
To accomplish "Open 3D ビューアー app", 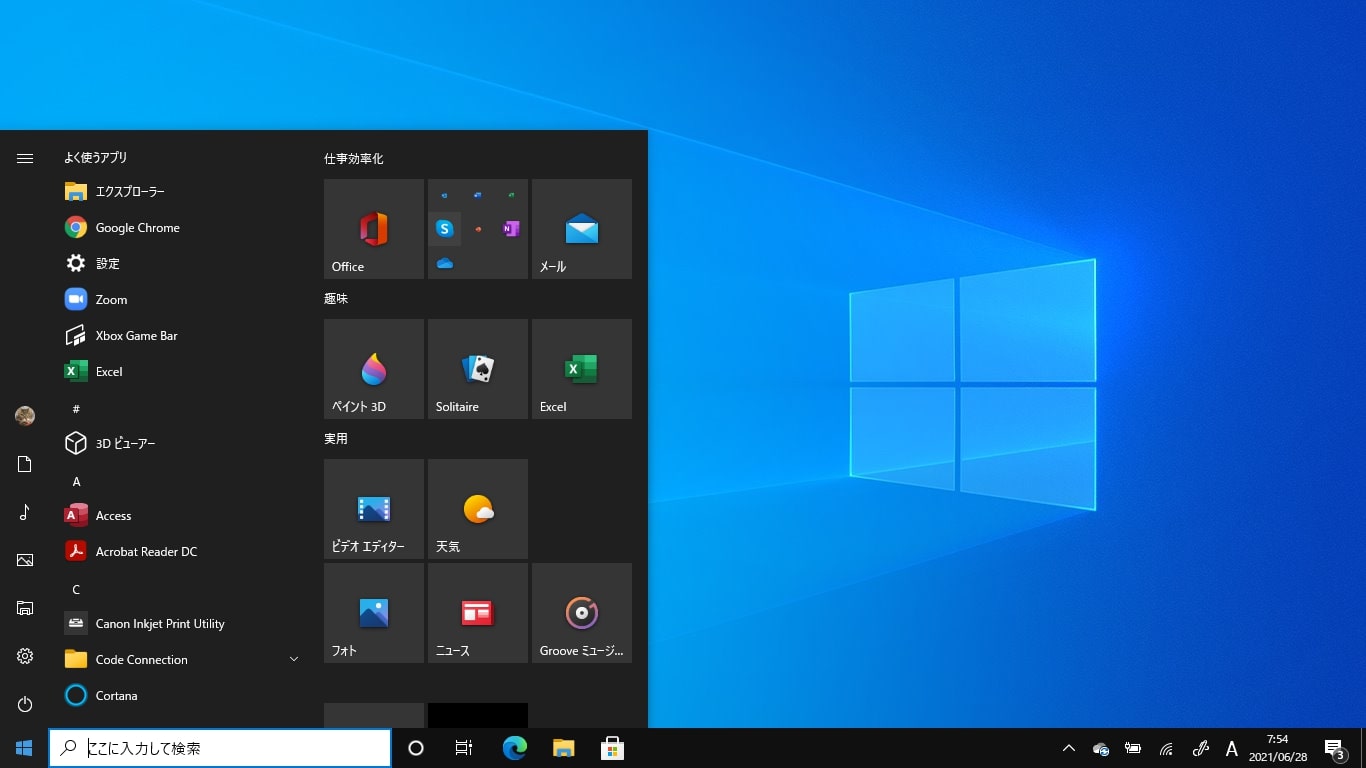I will (x=182, y=444).
